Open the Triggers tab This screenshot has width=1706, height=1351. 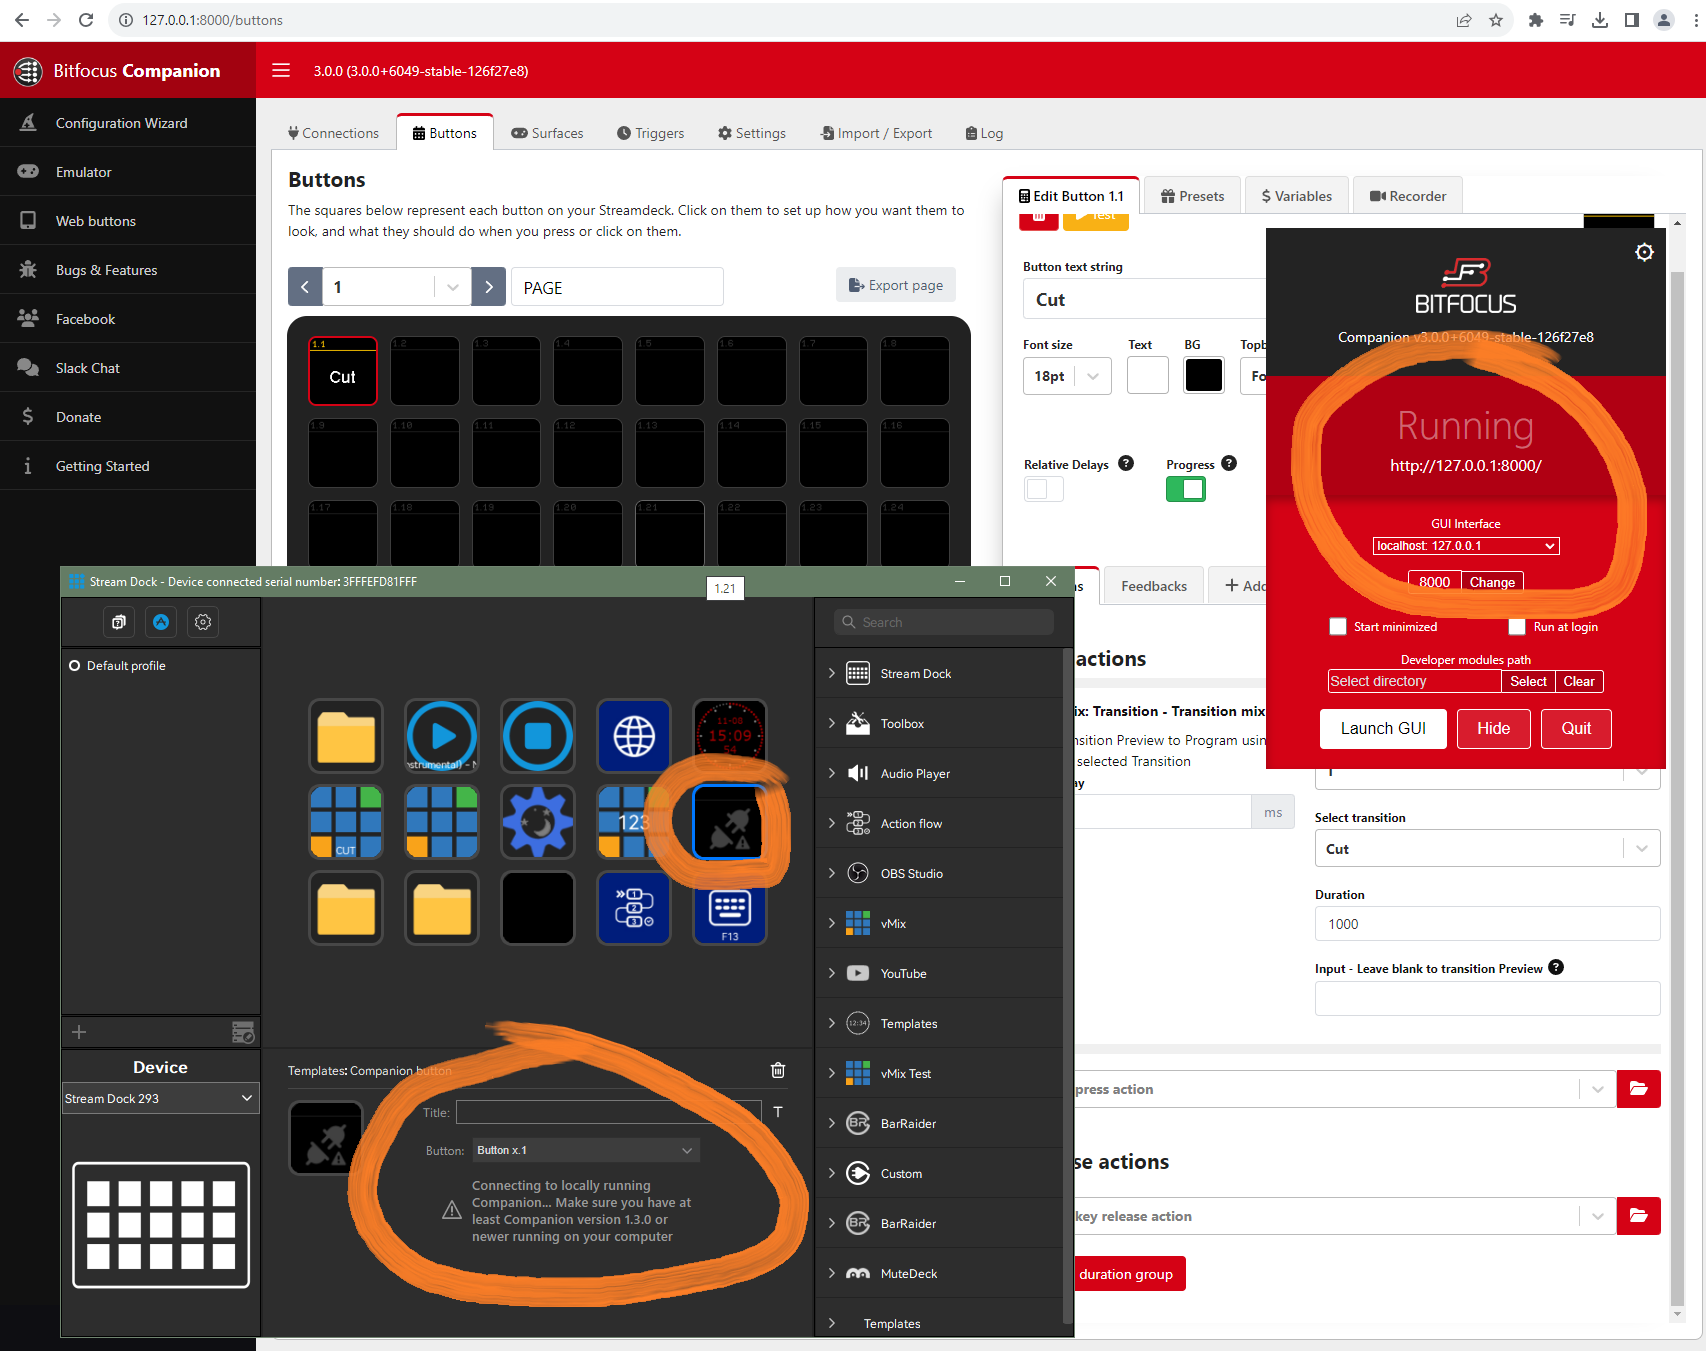click(650, 133)
